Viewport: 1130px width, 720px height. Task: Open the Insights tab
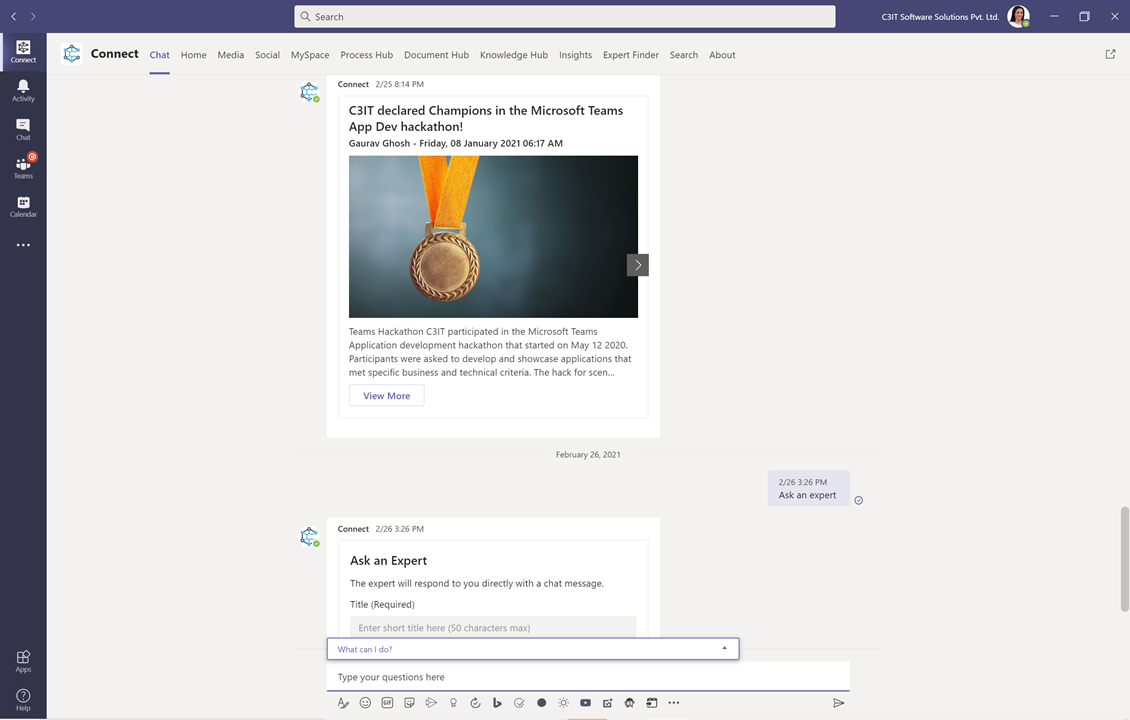point(575,55)
